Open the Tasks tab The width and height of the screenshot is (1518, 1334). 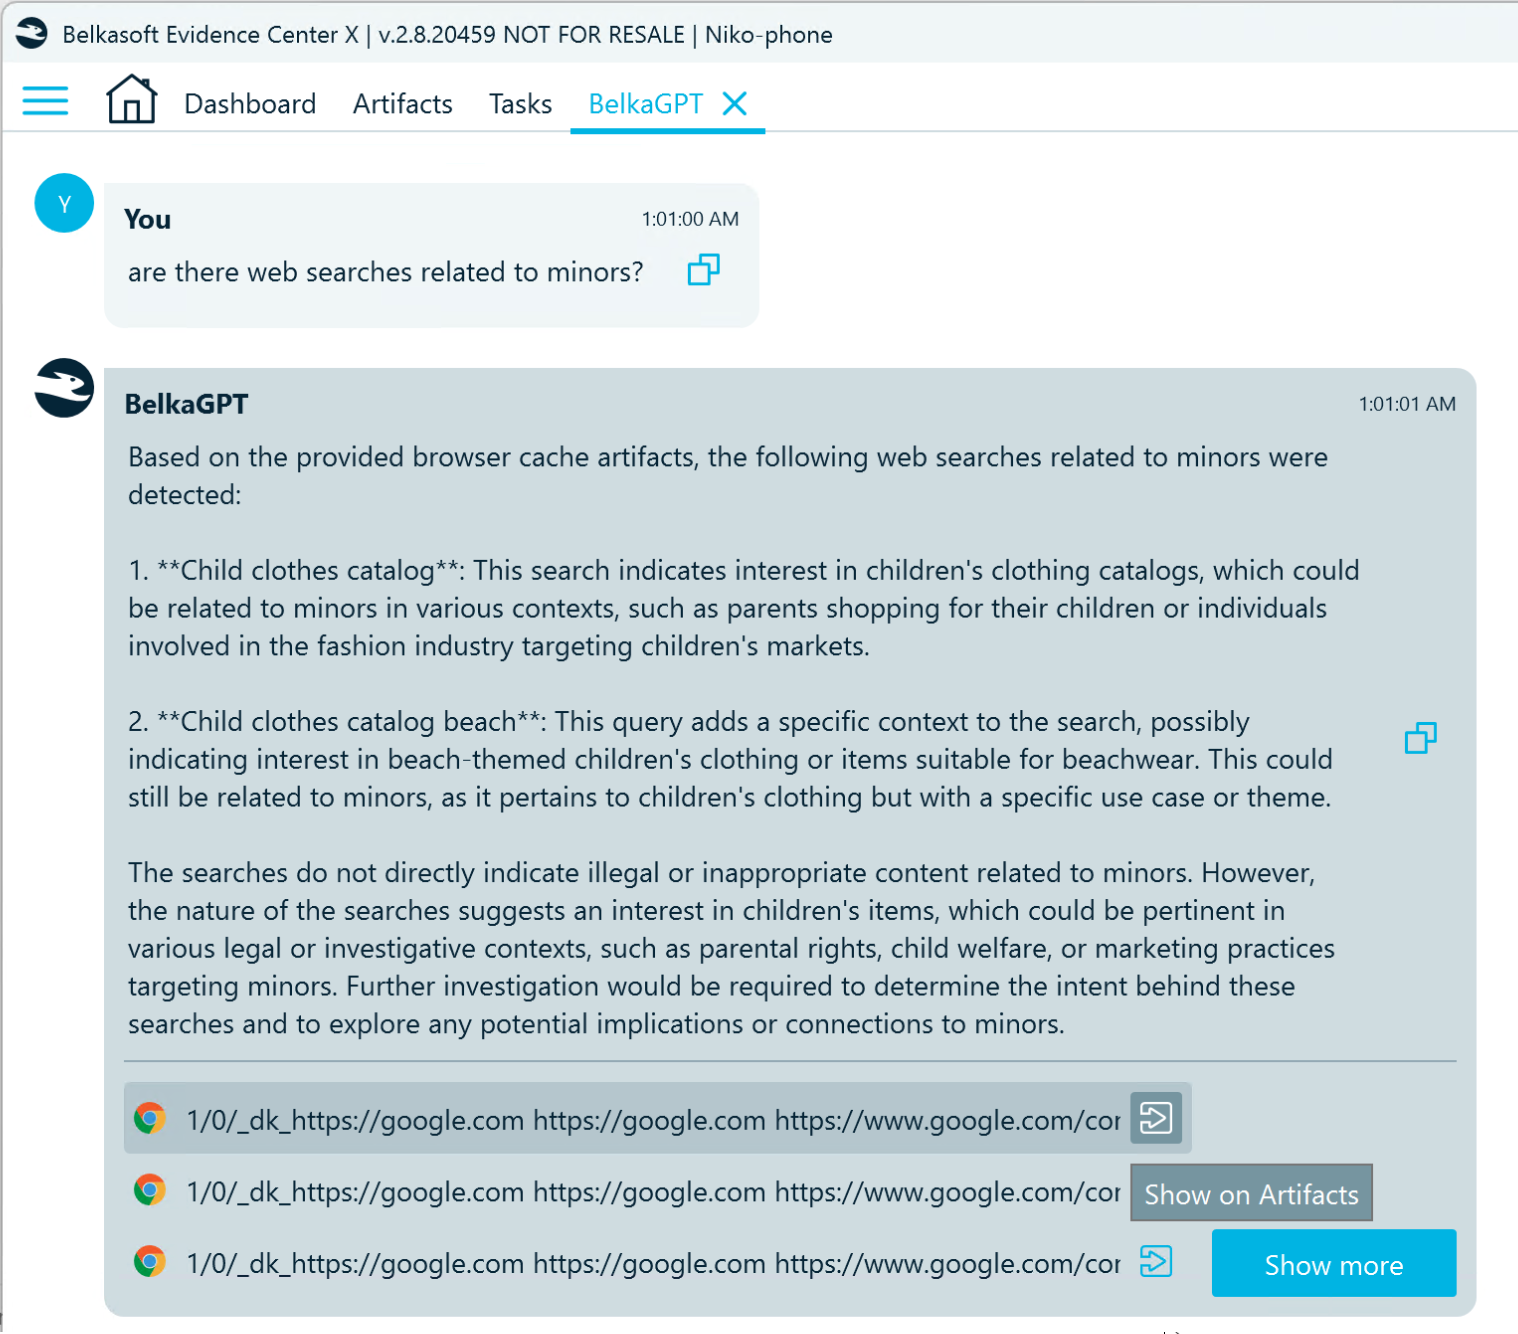pos(520,104)
